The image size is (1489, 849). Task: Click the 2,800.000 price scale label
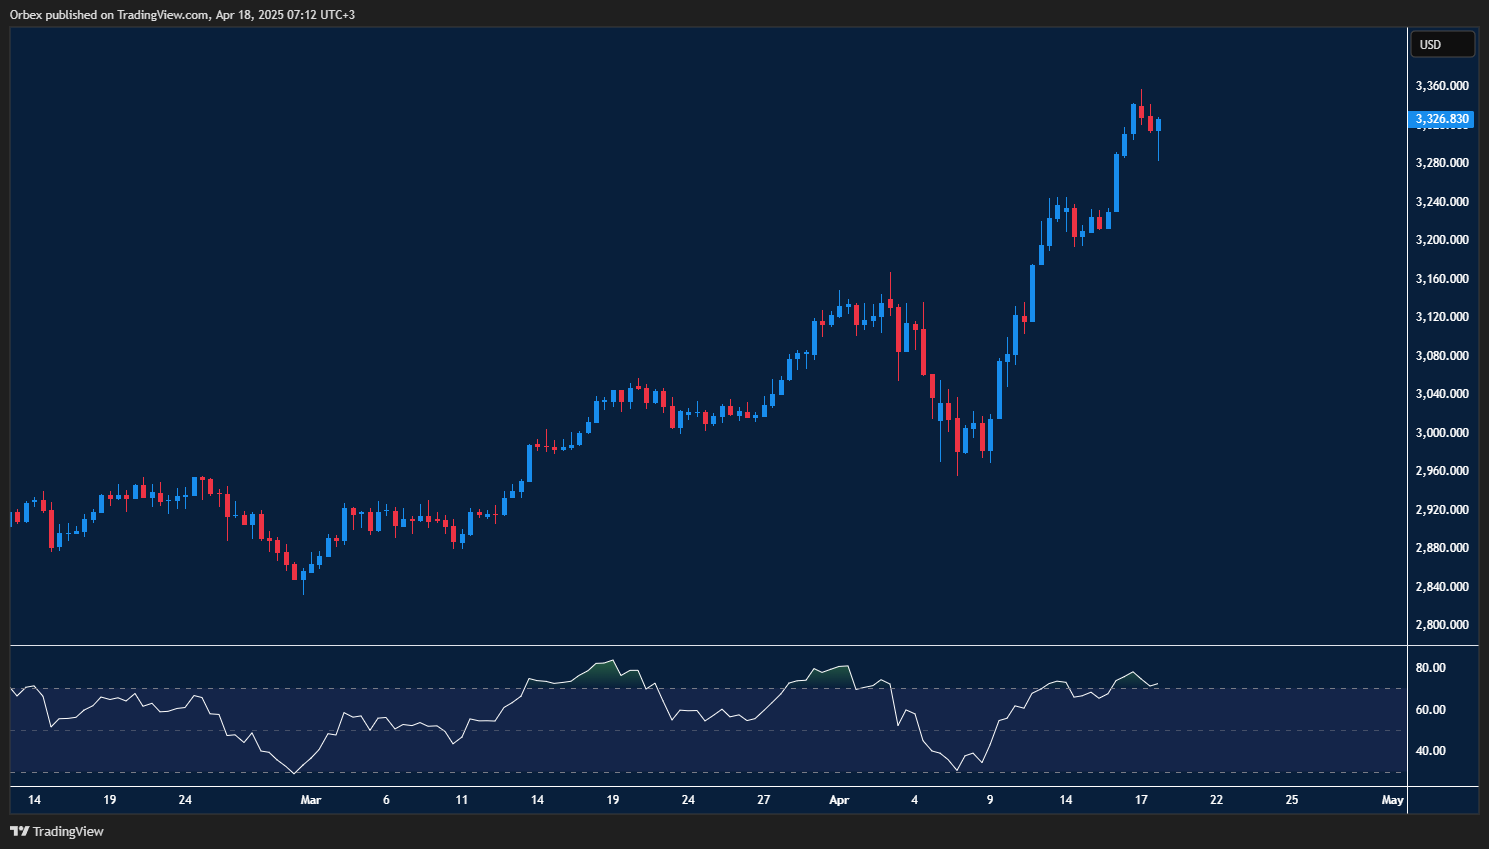point(1441,624)
